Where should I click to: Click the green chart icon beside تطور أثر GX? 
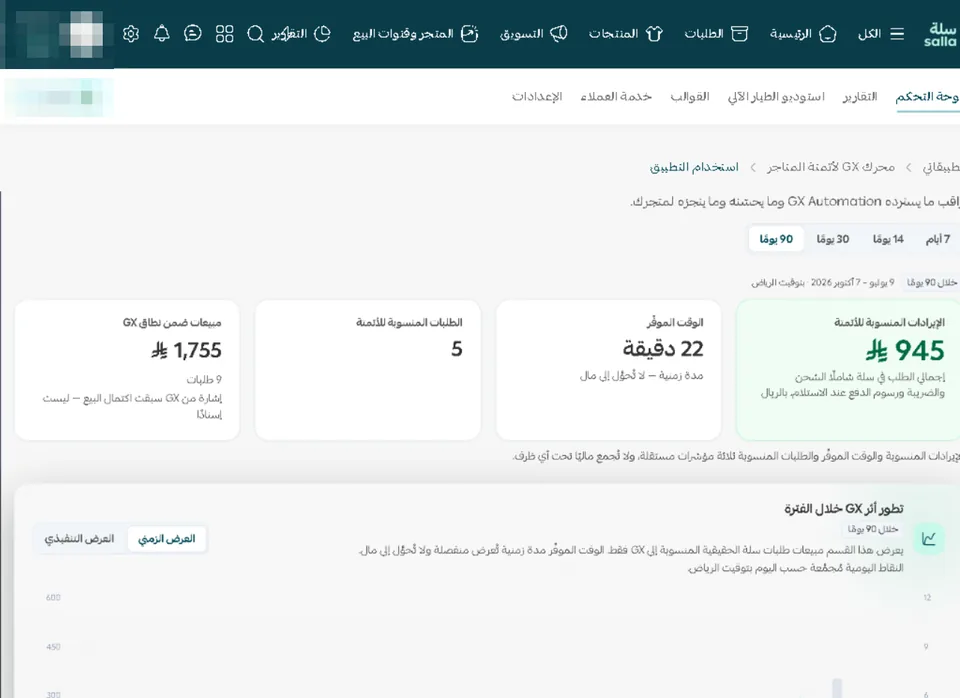[929, 539]
